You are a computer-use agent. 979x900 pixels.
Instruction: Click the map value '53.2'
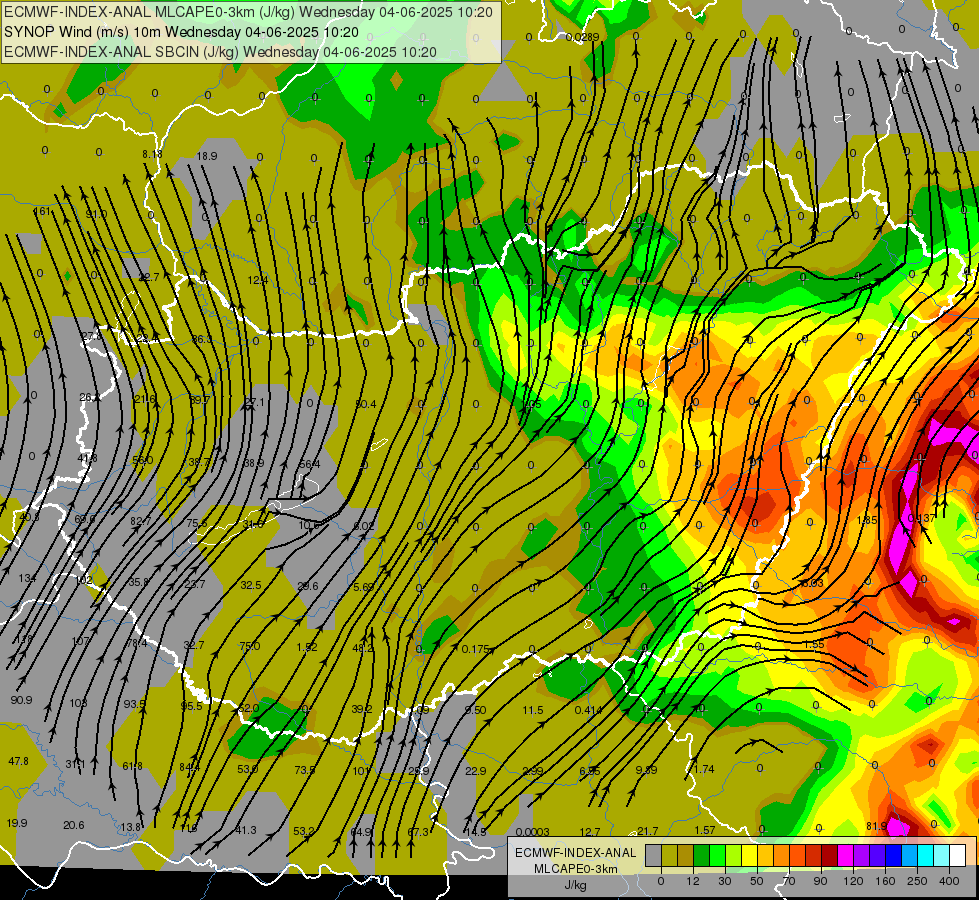303,831
